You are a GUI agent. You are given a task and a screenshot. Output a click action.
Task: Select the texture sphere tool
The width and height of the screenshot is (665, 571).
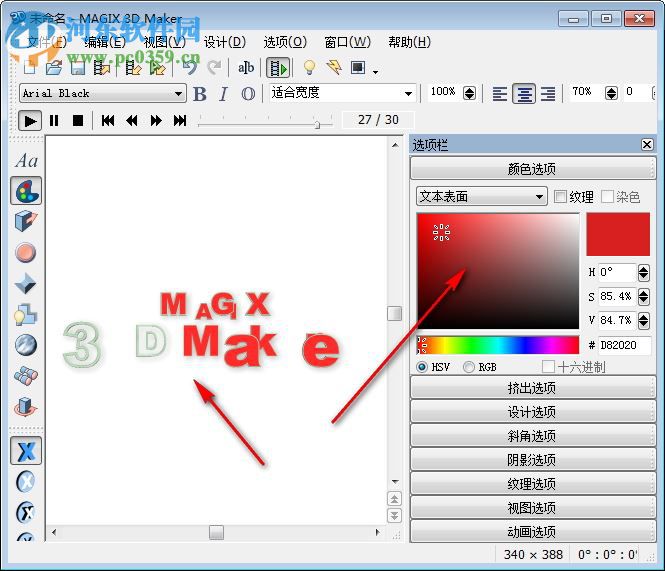26,345
